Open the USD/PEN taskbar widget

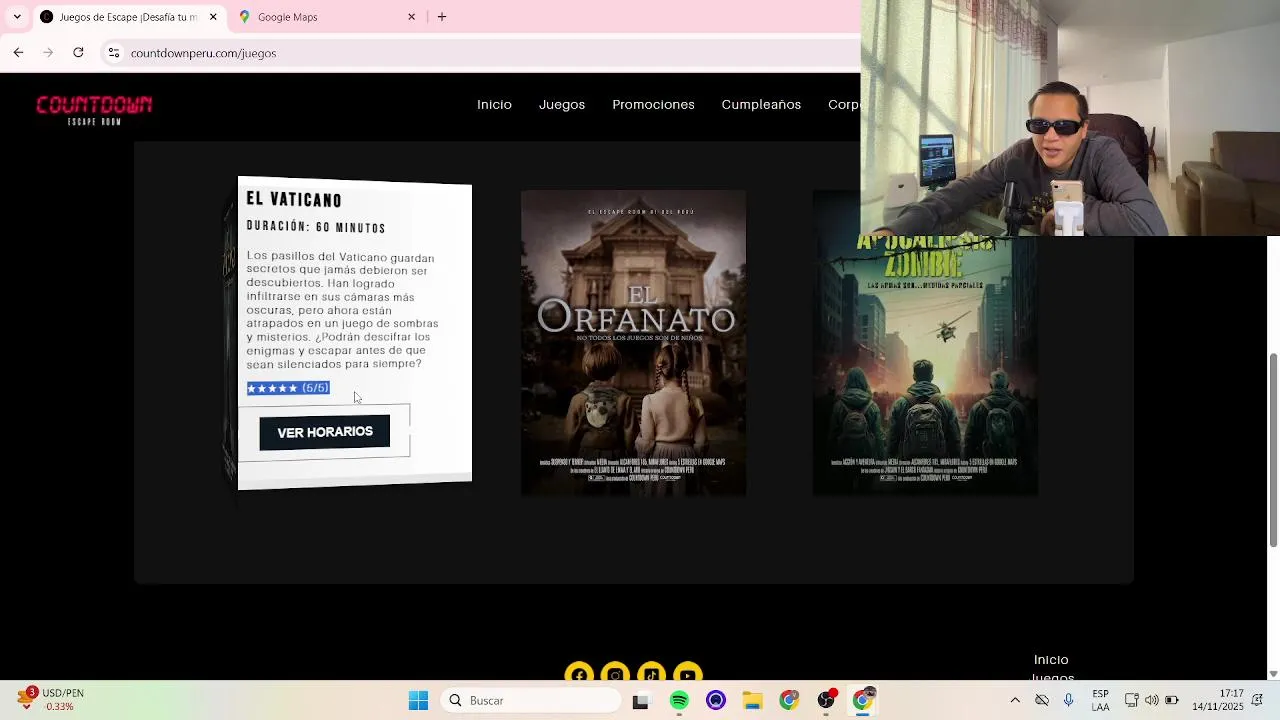pyautogui.click(x=50, y=700)
